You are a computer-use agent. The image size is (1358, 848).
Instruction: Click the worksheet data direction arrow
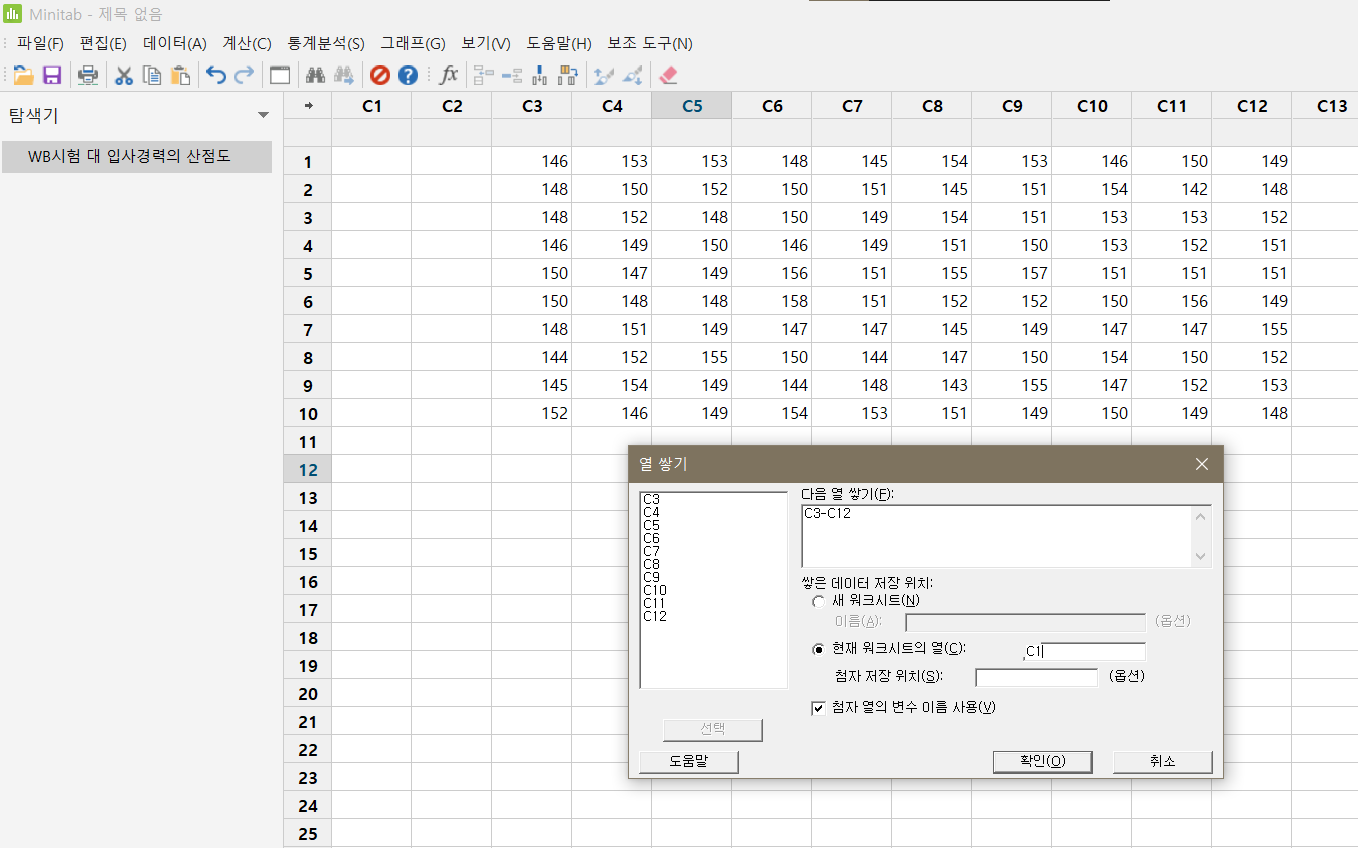tap(308, 106)
